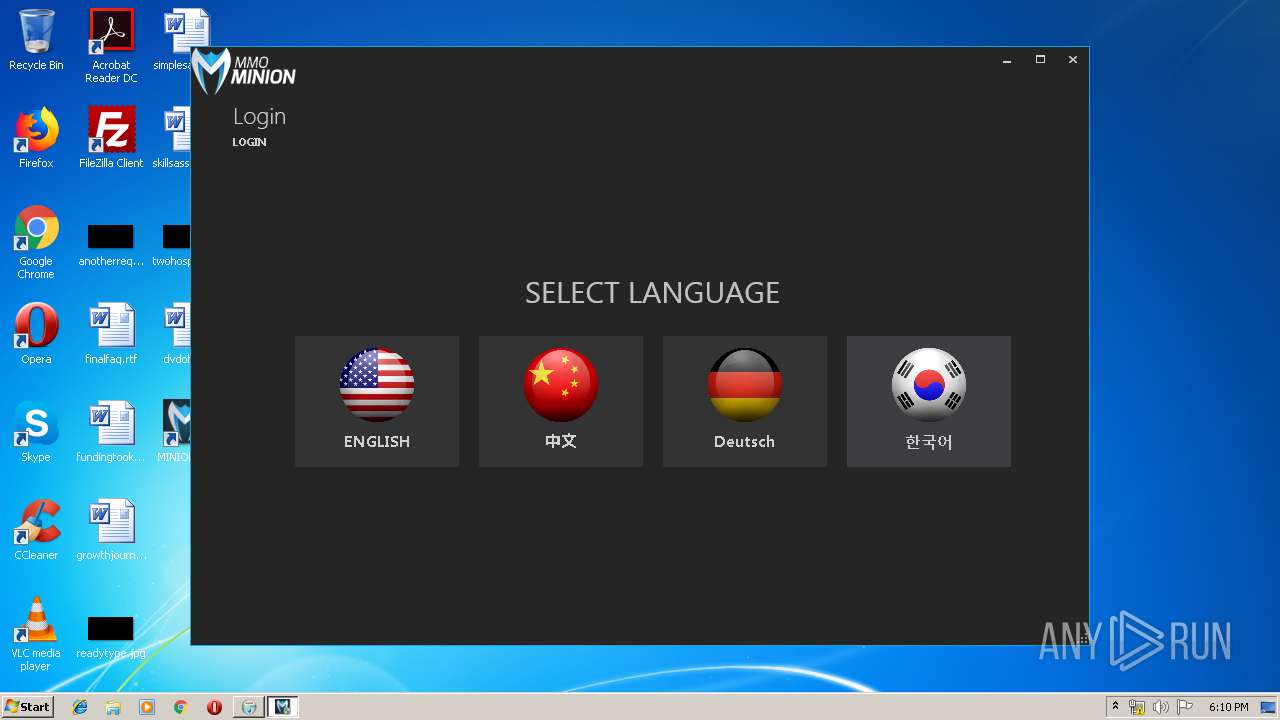Open the readytype.jpg file
1280x720 pixels.
point(111,638)
